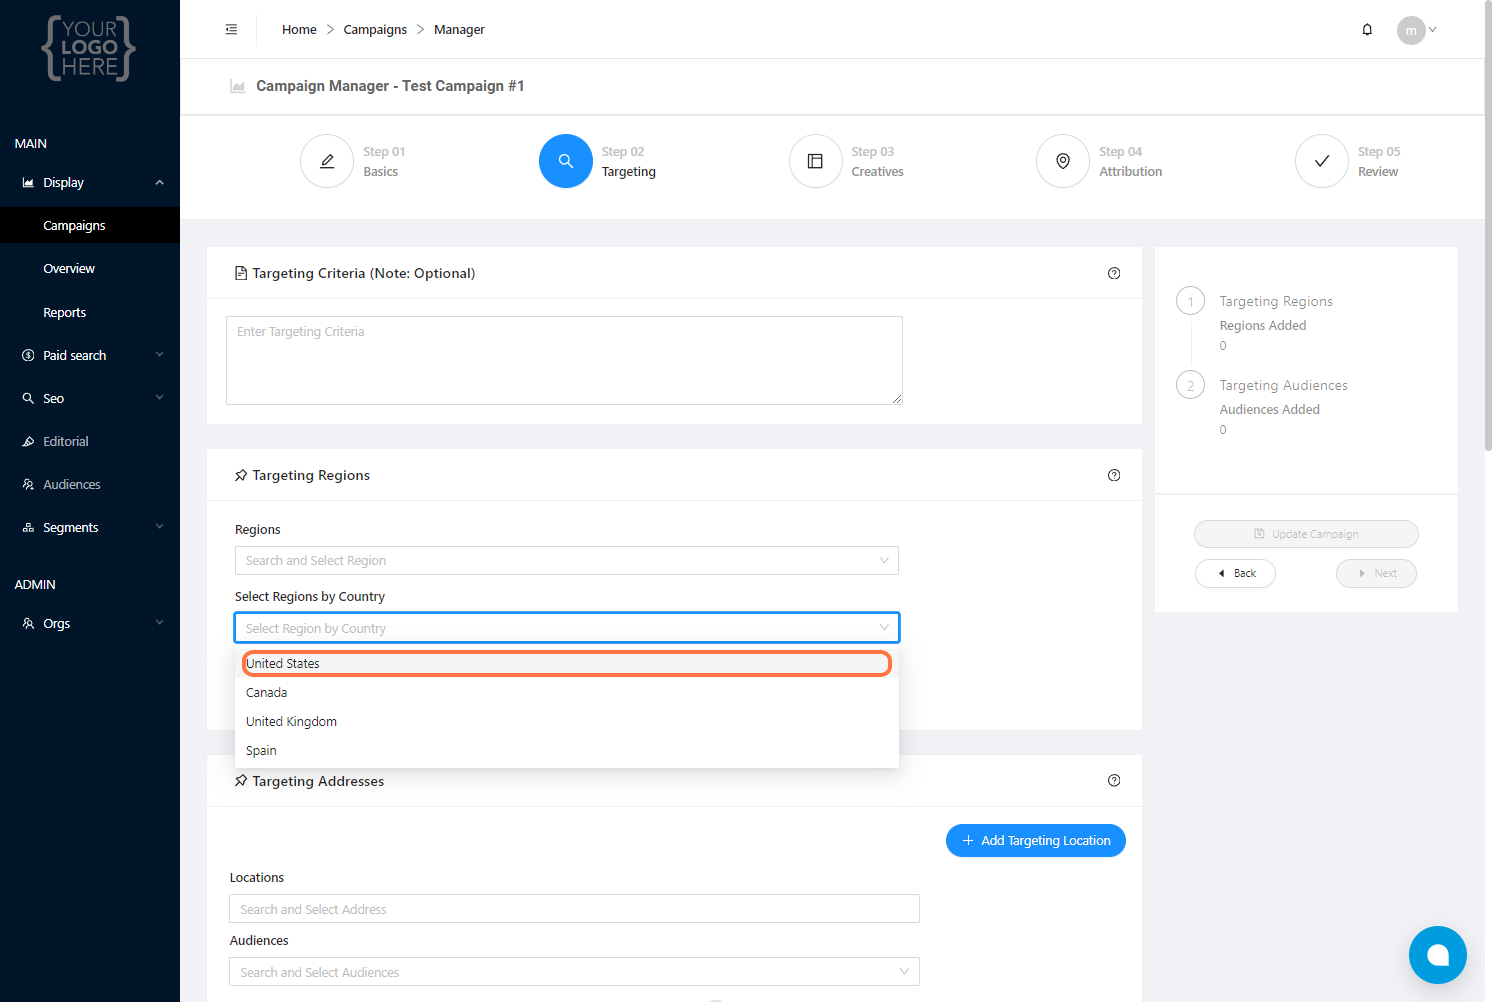Follow the Campaigns breadcrumb link
The width and height of the screenshot is (1492, 1002).
375,30
